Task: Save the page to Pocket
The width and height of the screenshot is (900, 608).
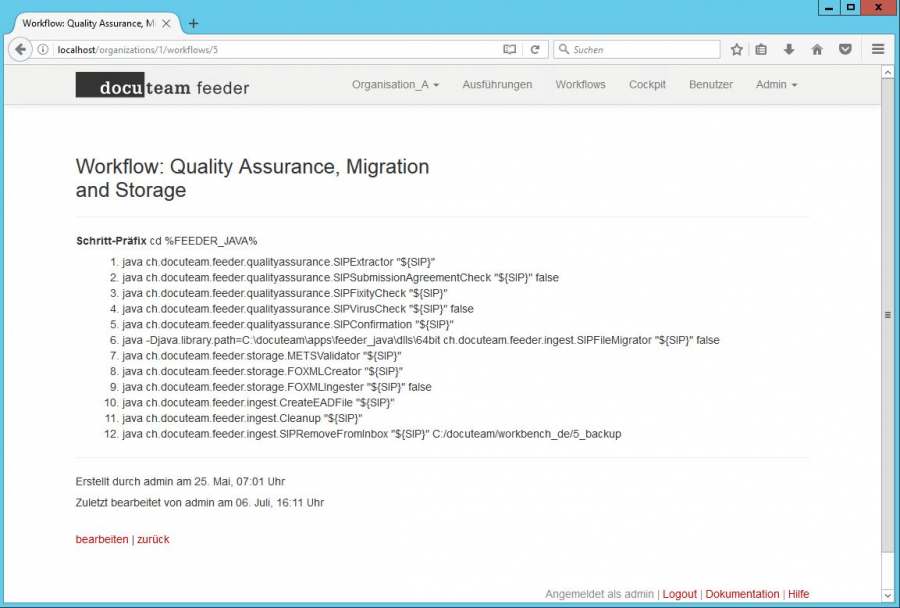Action: (845, 49)
